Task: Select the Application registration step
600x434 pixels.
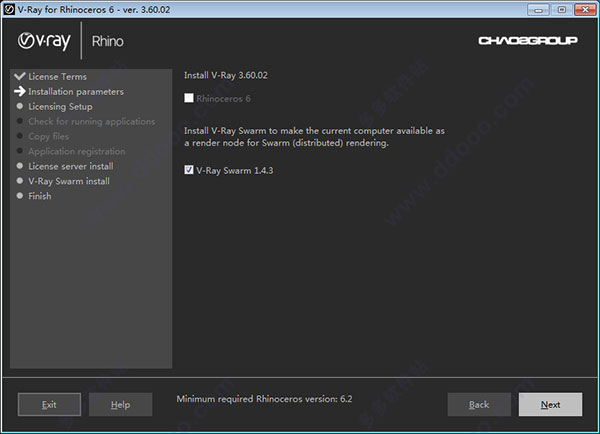Action: (x=77, y=152)
